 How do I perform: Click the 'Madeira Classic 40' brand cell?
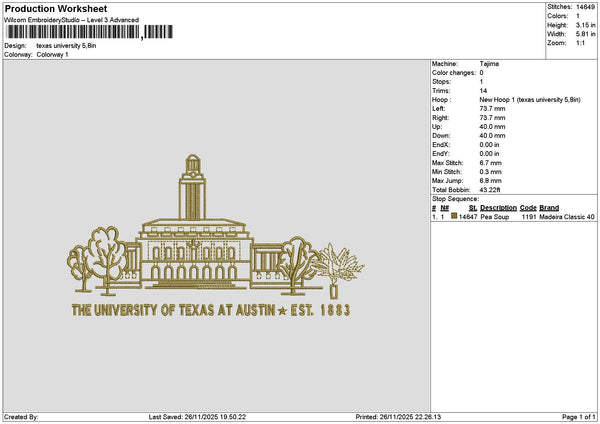click(567, 217)
